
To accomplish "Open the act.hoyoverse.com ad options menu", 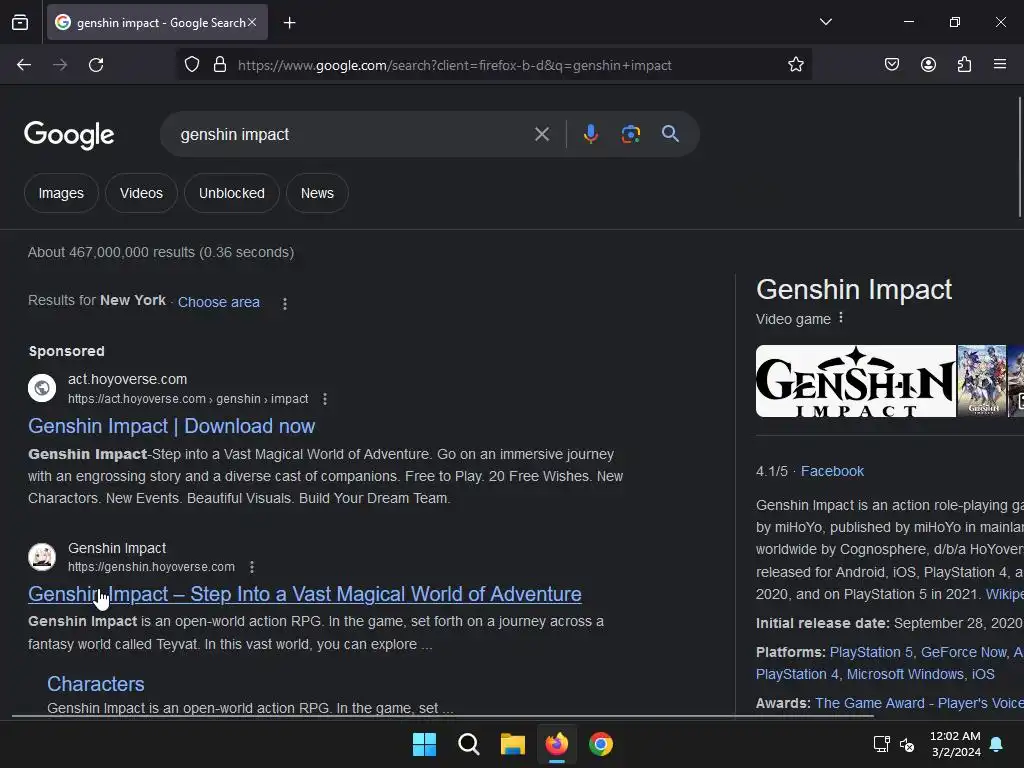I will point(325,399).
